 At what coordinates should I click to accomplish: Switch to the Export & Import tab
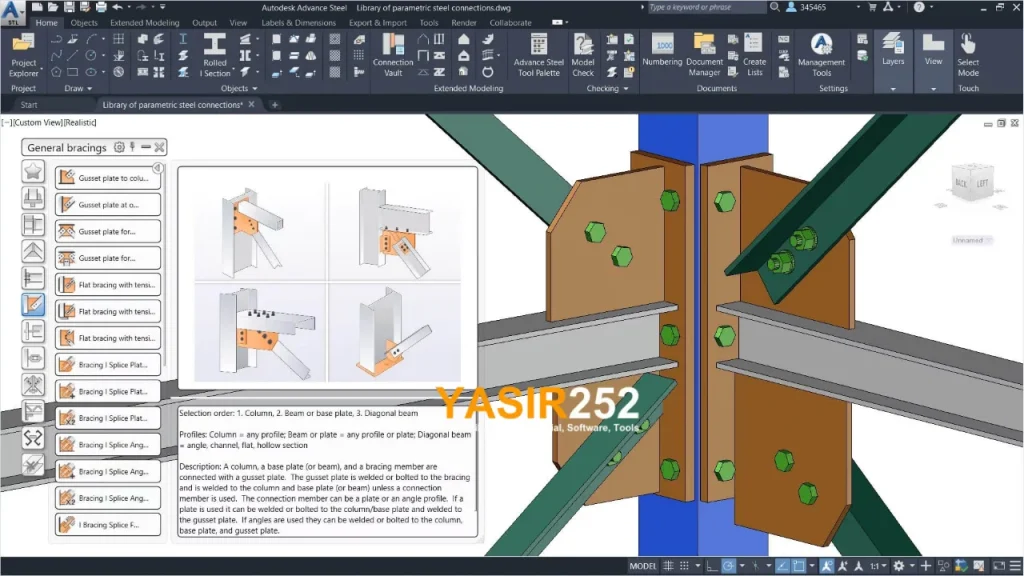coord(377,22)
